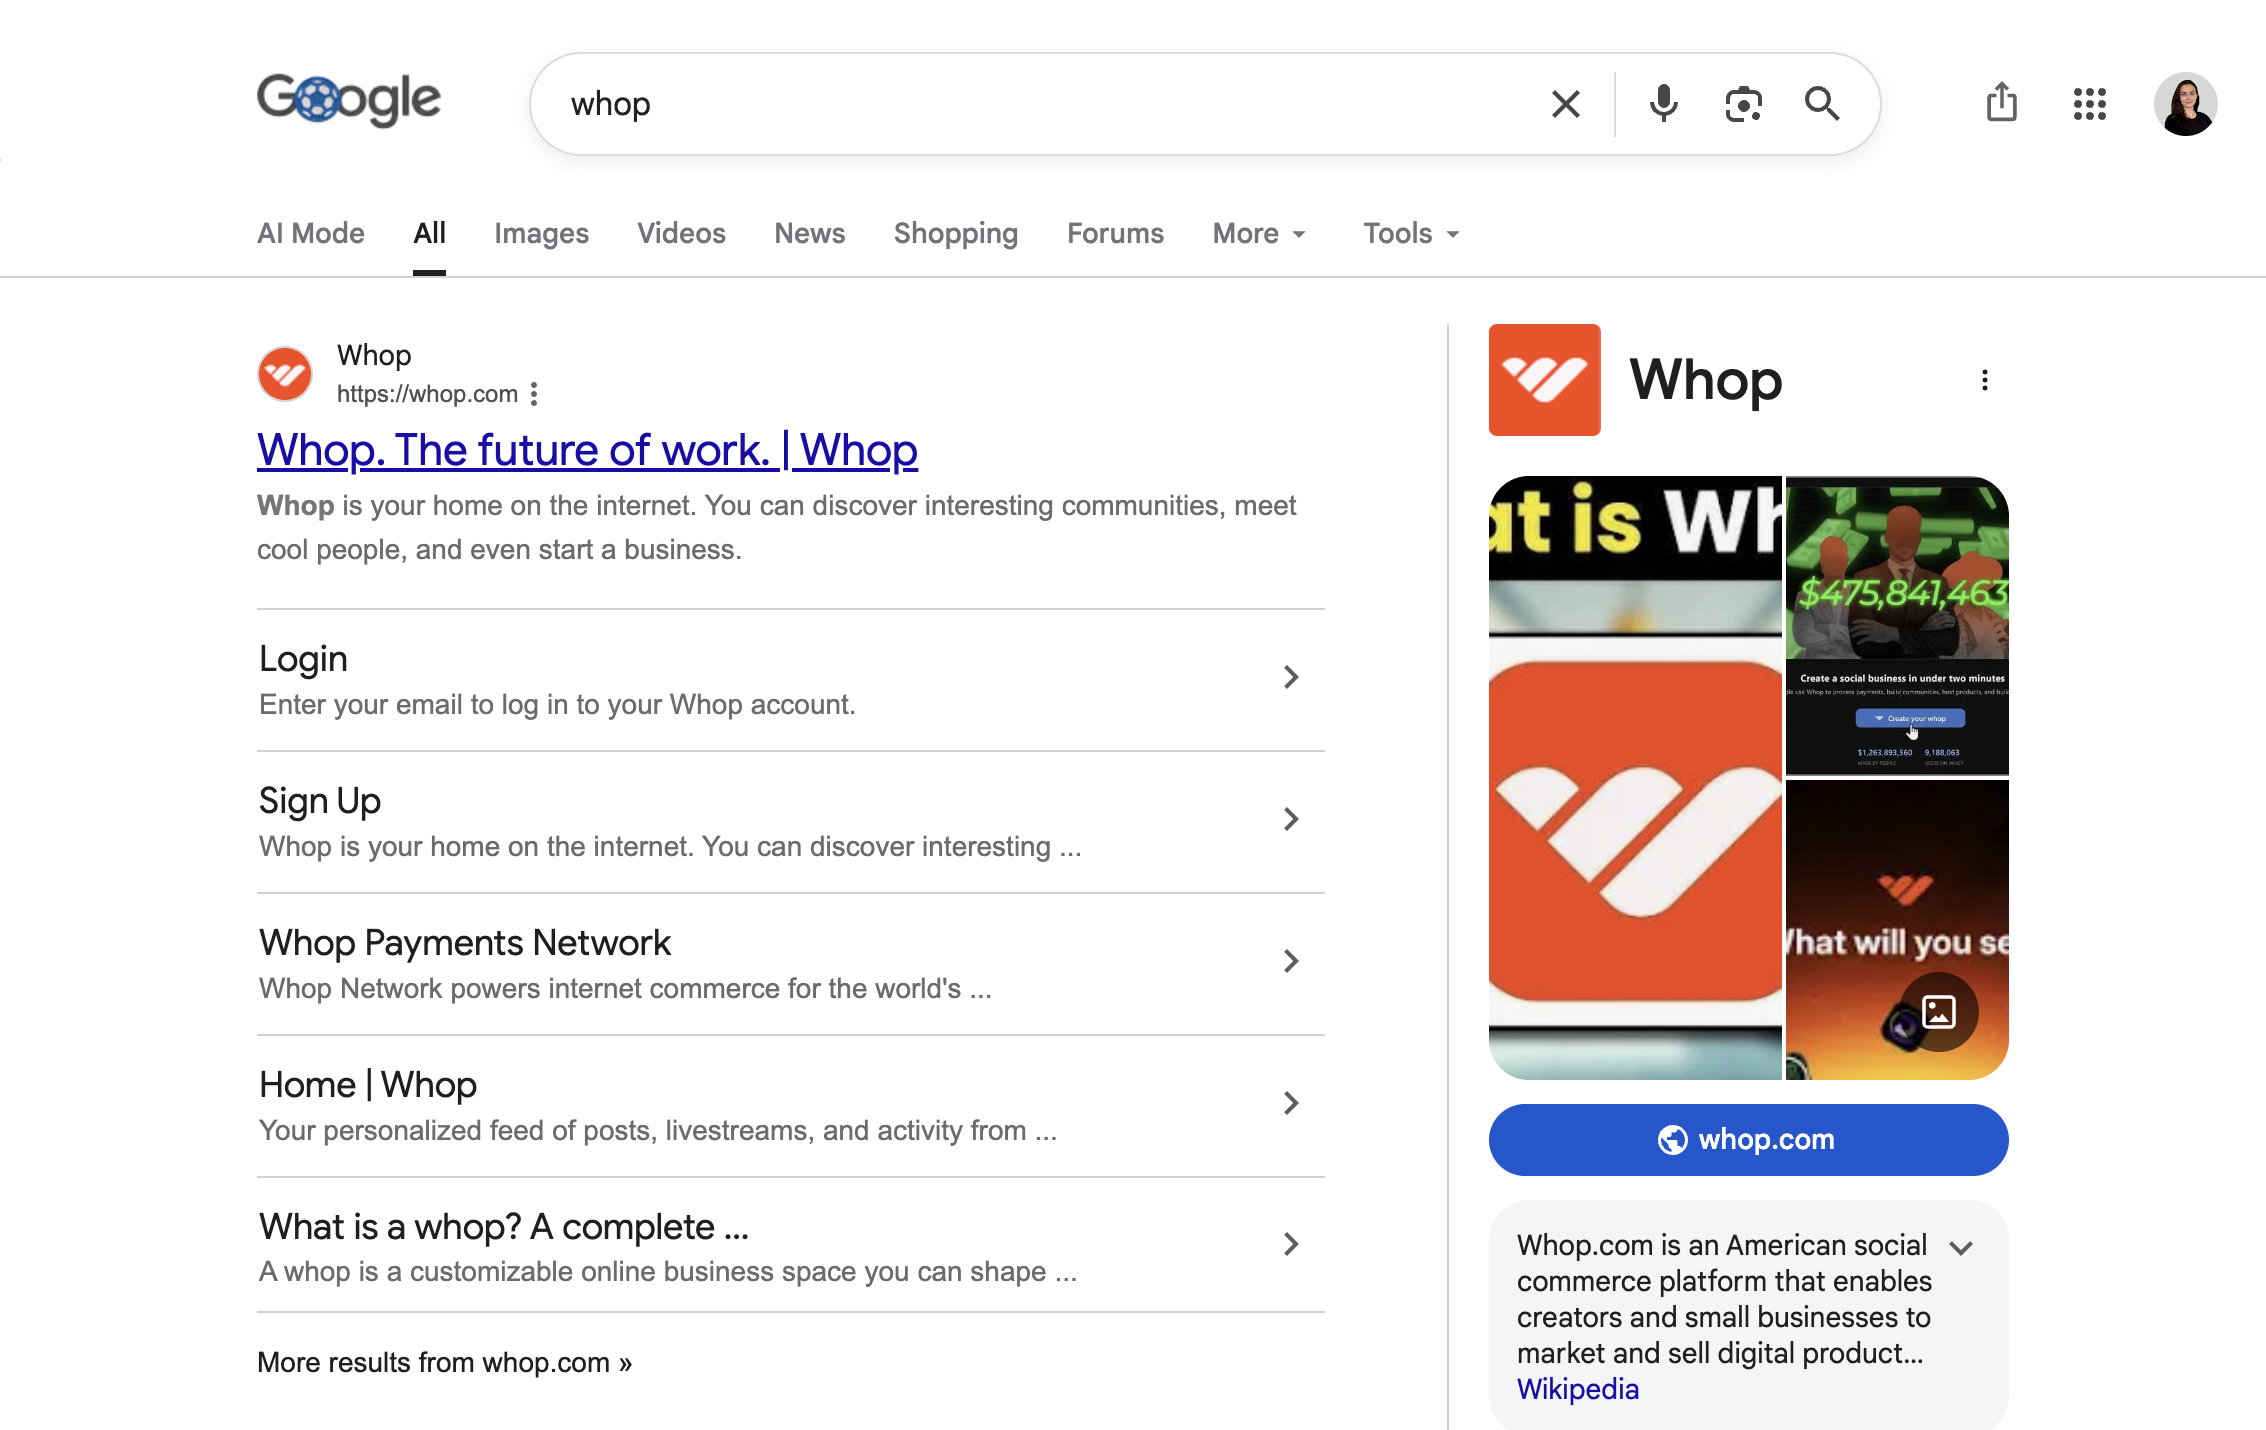This screenshot has height=1430, width=2266.
Task: Start voice search with microphone icon
Action: [1663, 104]
